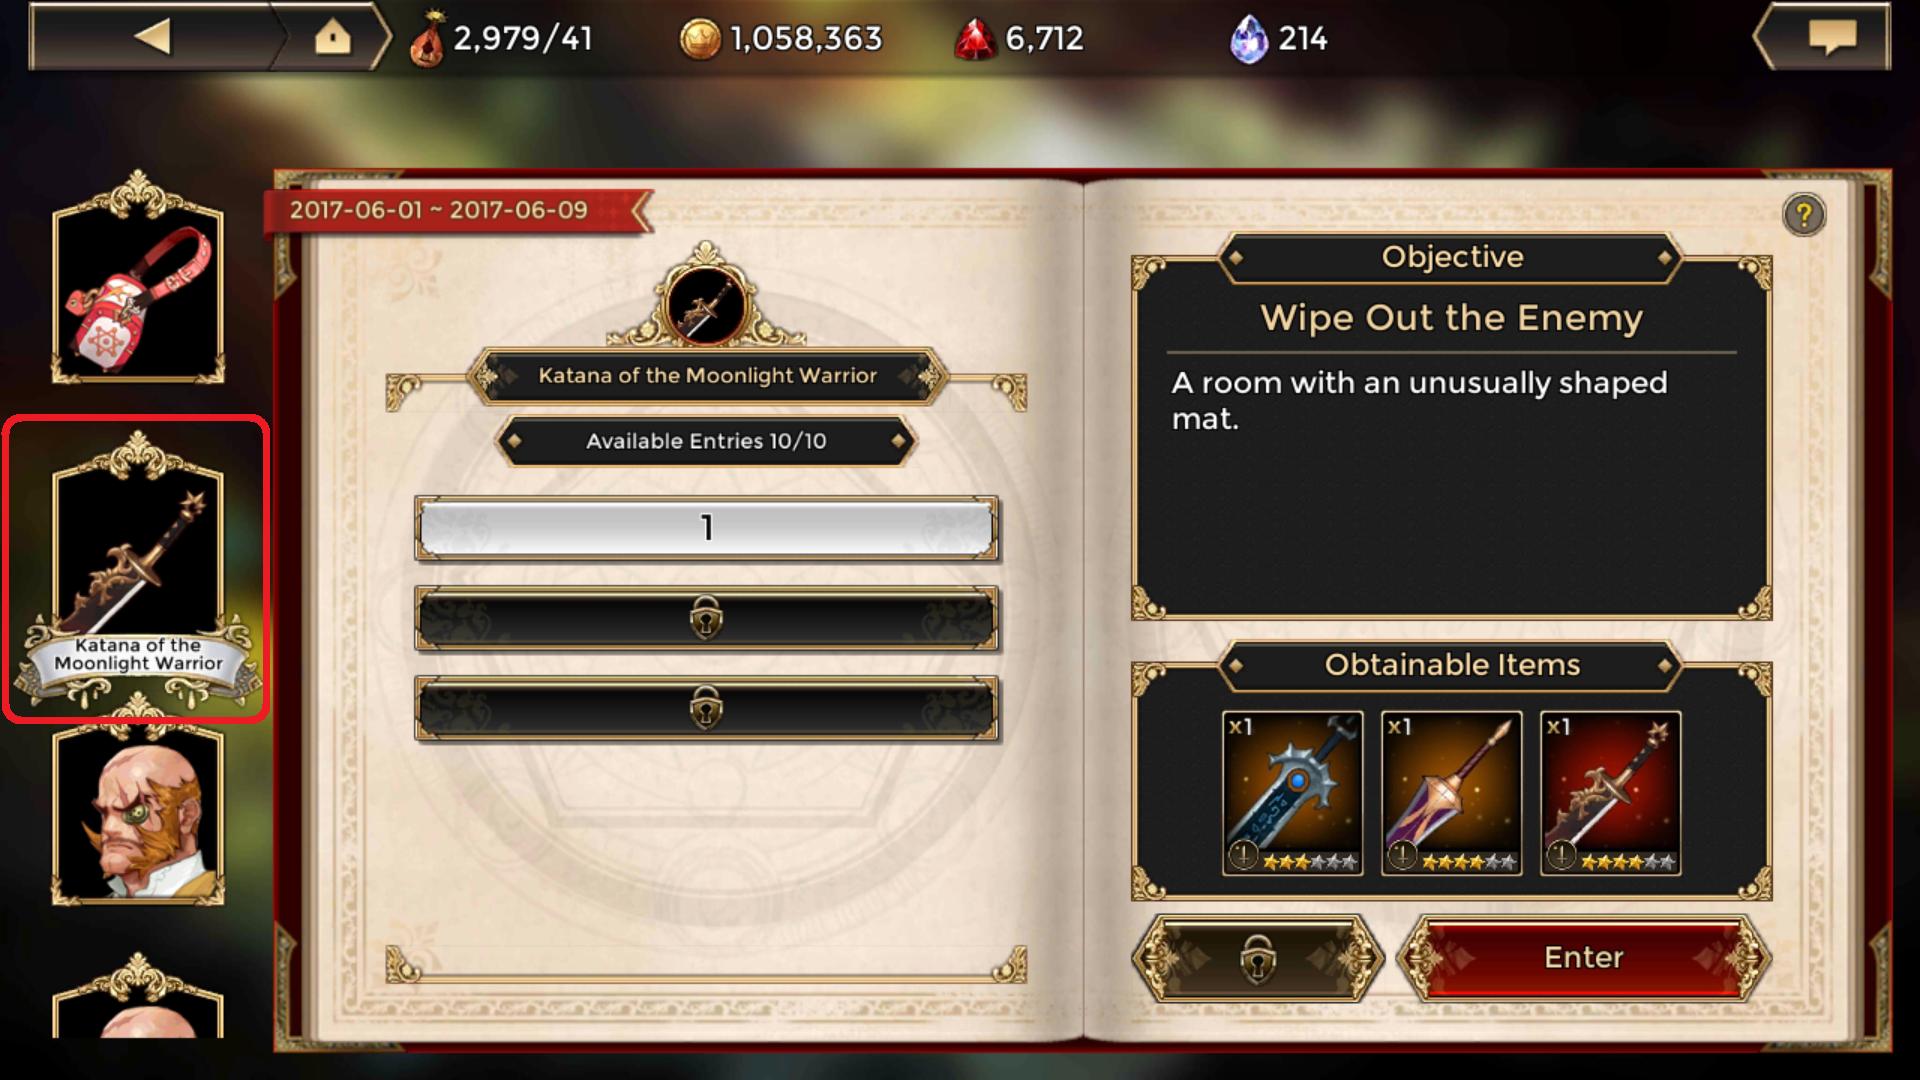The image size is (1920, 1080).
Task: View the three-star blue sword reward
Action: (1292, 793)
